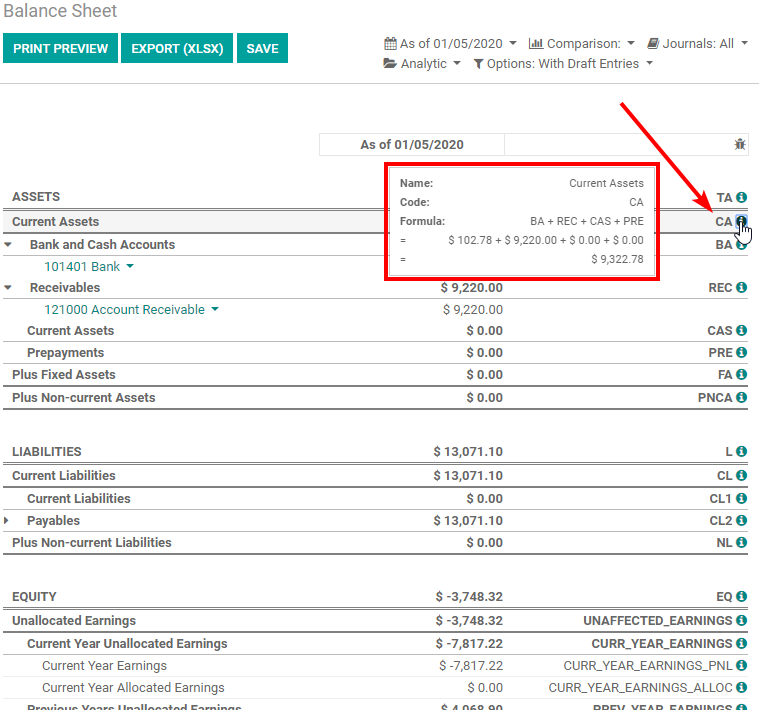Show info for NL non-current liabilities

click(x=741, y=542)
